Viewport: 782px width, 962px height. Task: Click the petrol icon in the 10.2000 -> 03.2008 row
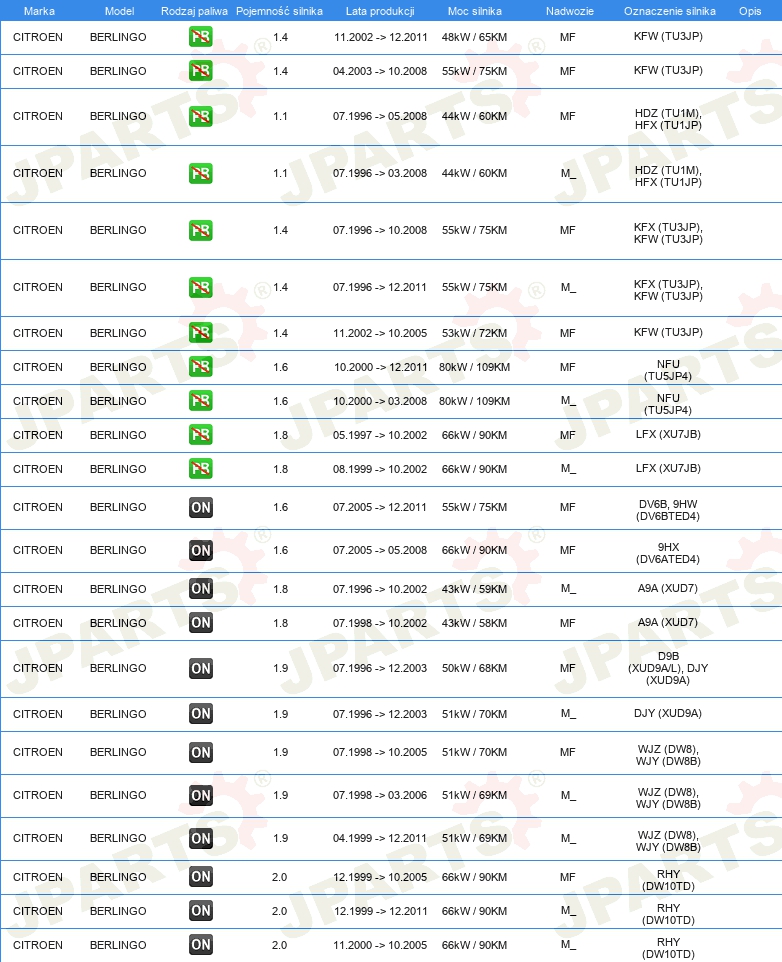point(201,401)
